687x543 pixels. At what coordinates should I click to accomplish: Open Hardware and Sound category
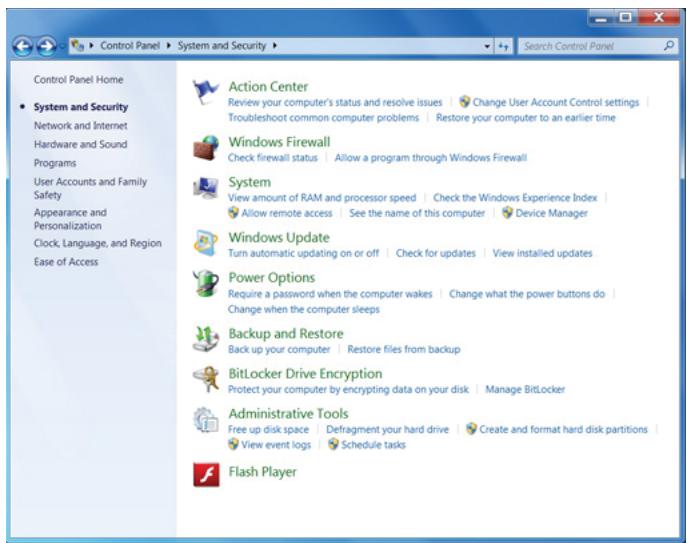pos(81,144)
